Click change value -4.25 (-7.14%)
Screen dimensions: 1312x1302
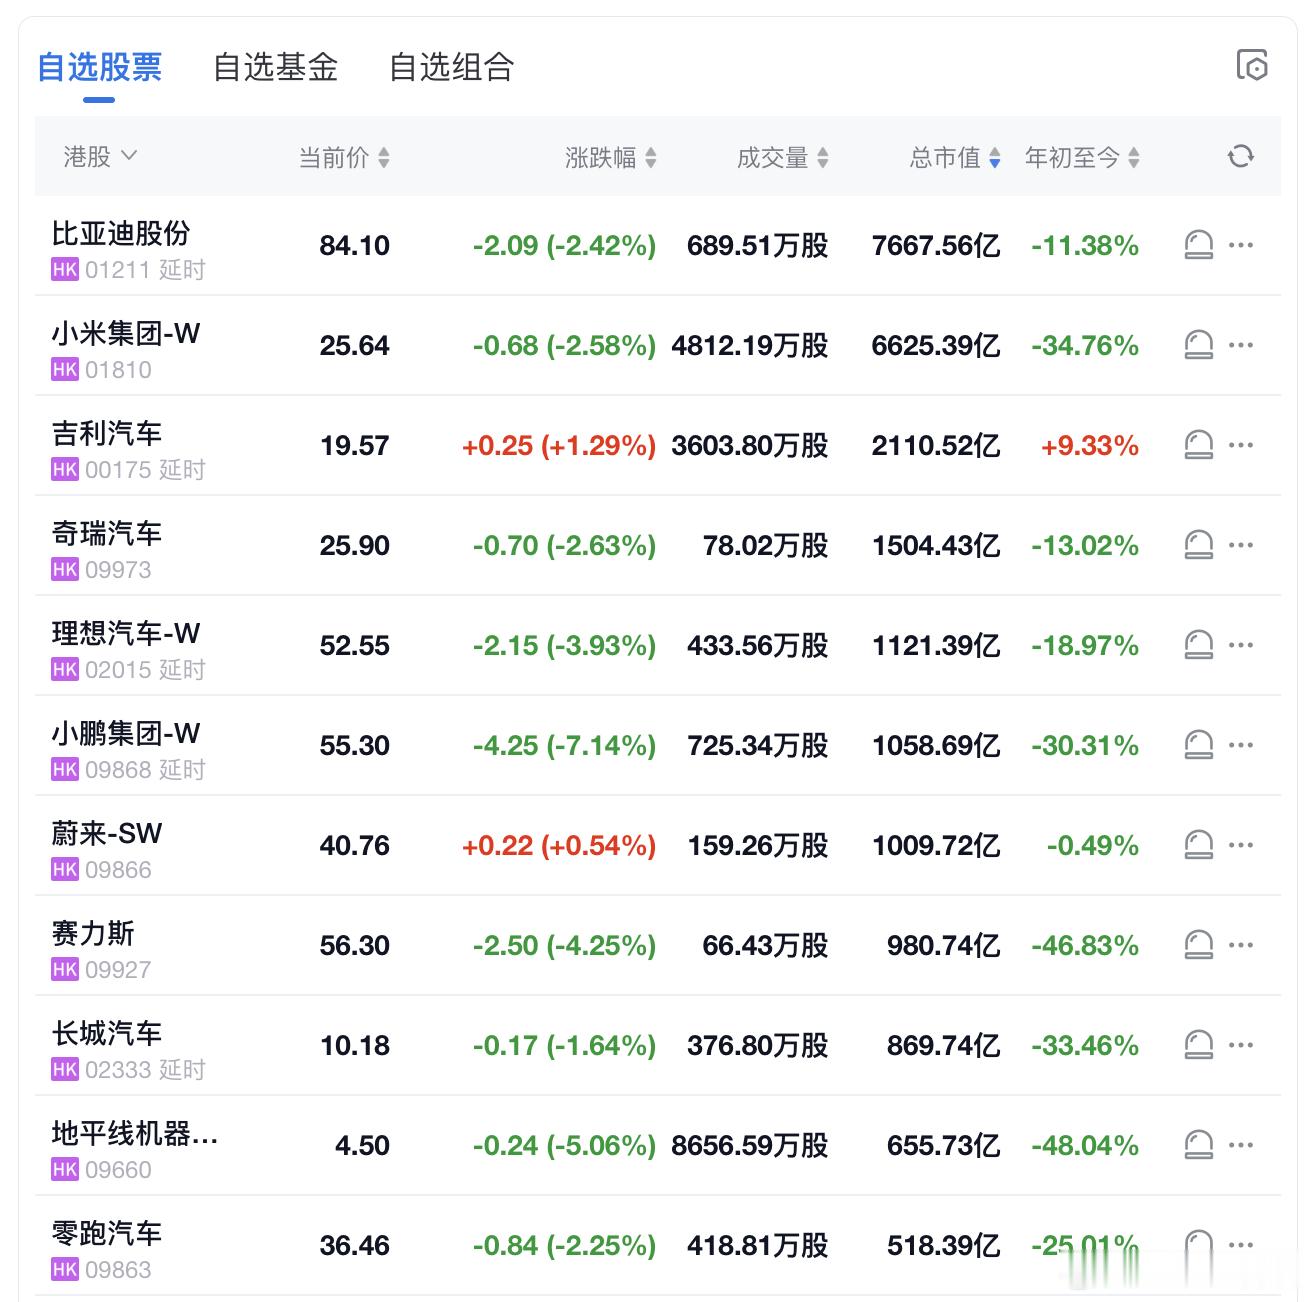[564, 745]
